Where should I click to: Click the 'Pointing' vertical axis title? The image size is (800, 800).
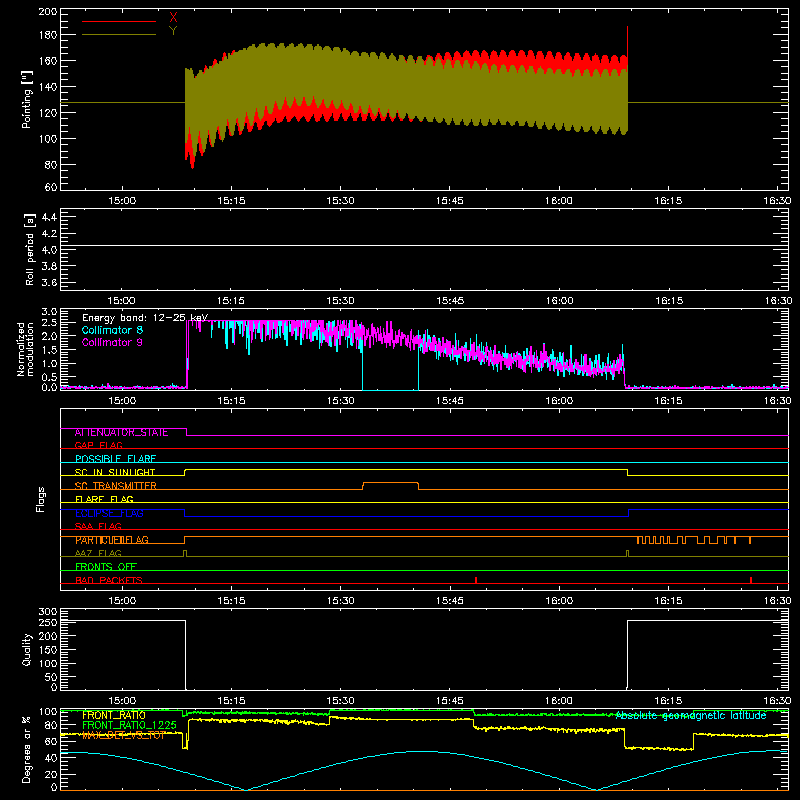coord(27,99)
